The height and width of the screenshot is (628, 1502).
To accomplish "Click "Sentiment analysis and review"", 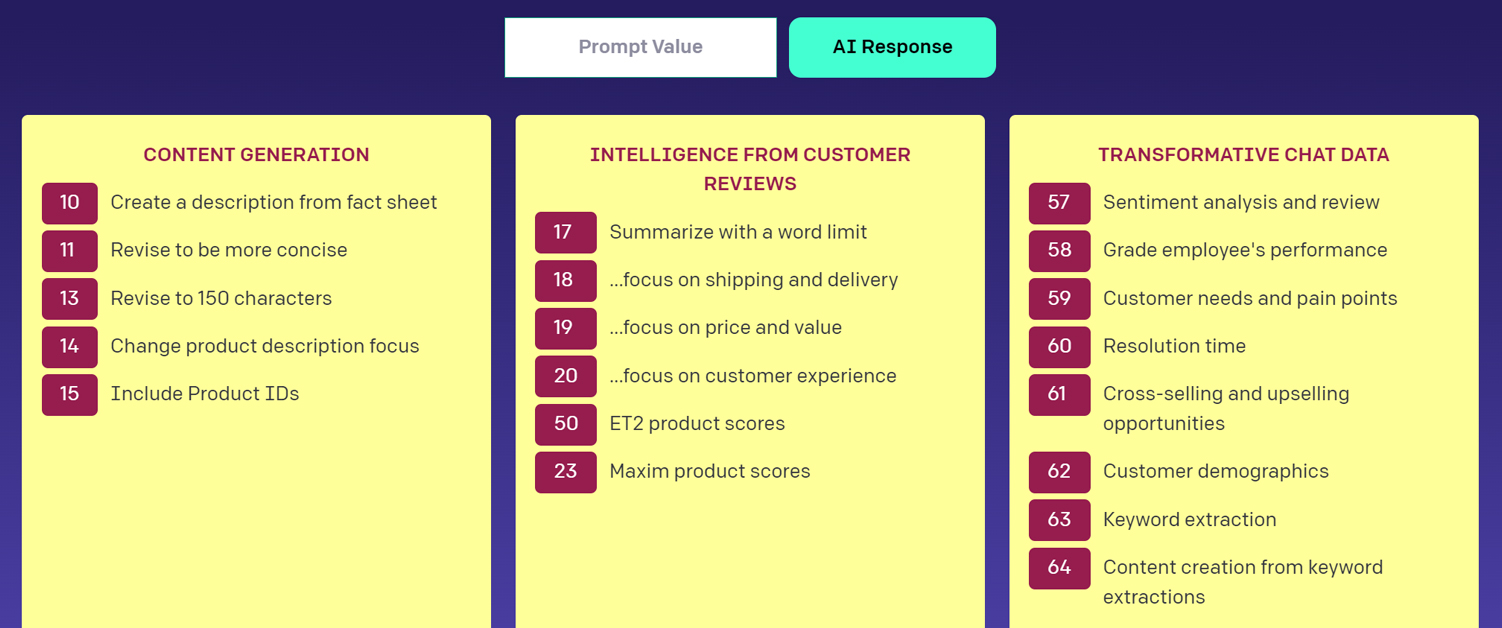I will pyautogui.click(x=1240, y=202).
